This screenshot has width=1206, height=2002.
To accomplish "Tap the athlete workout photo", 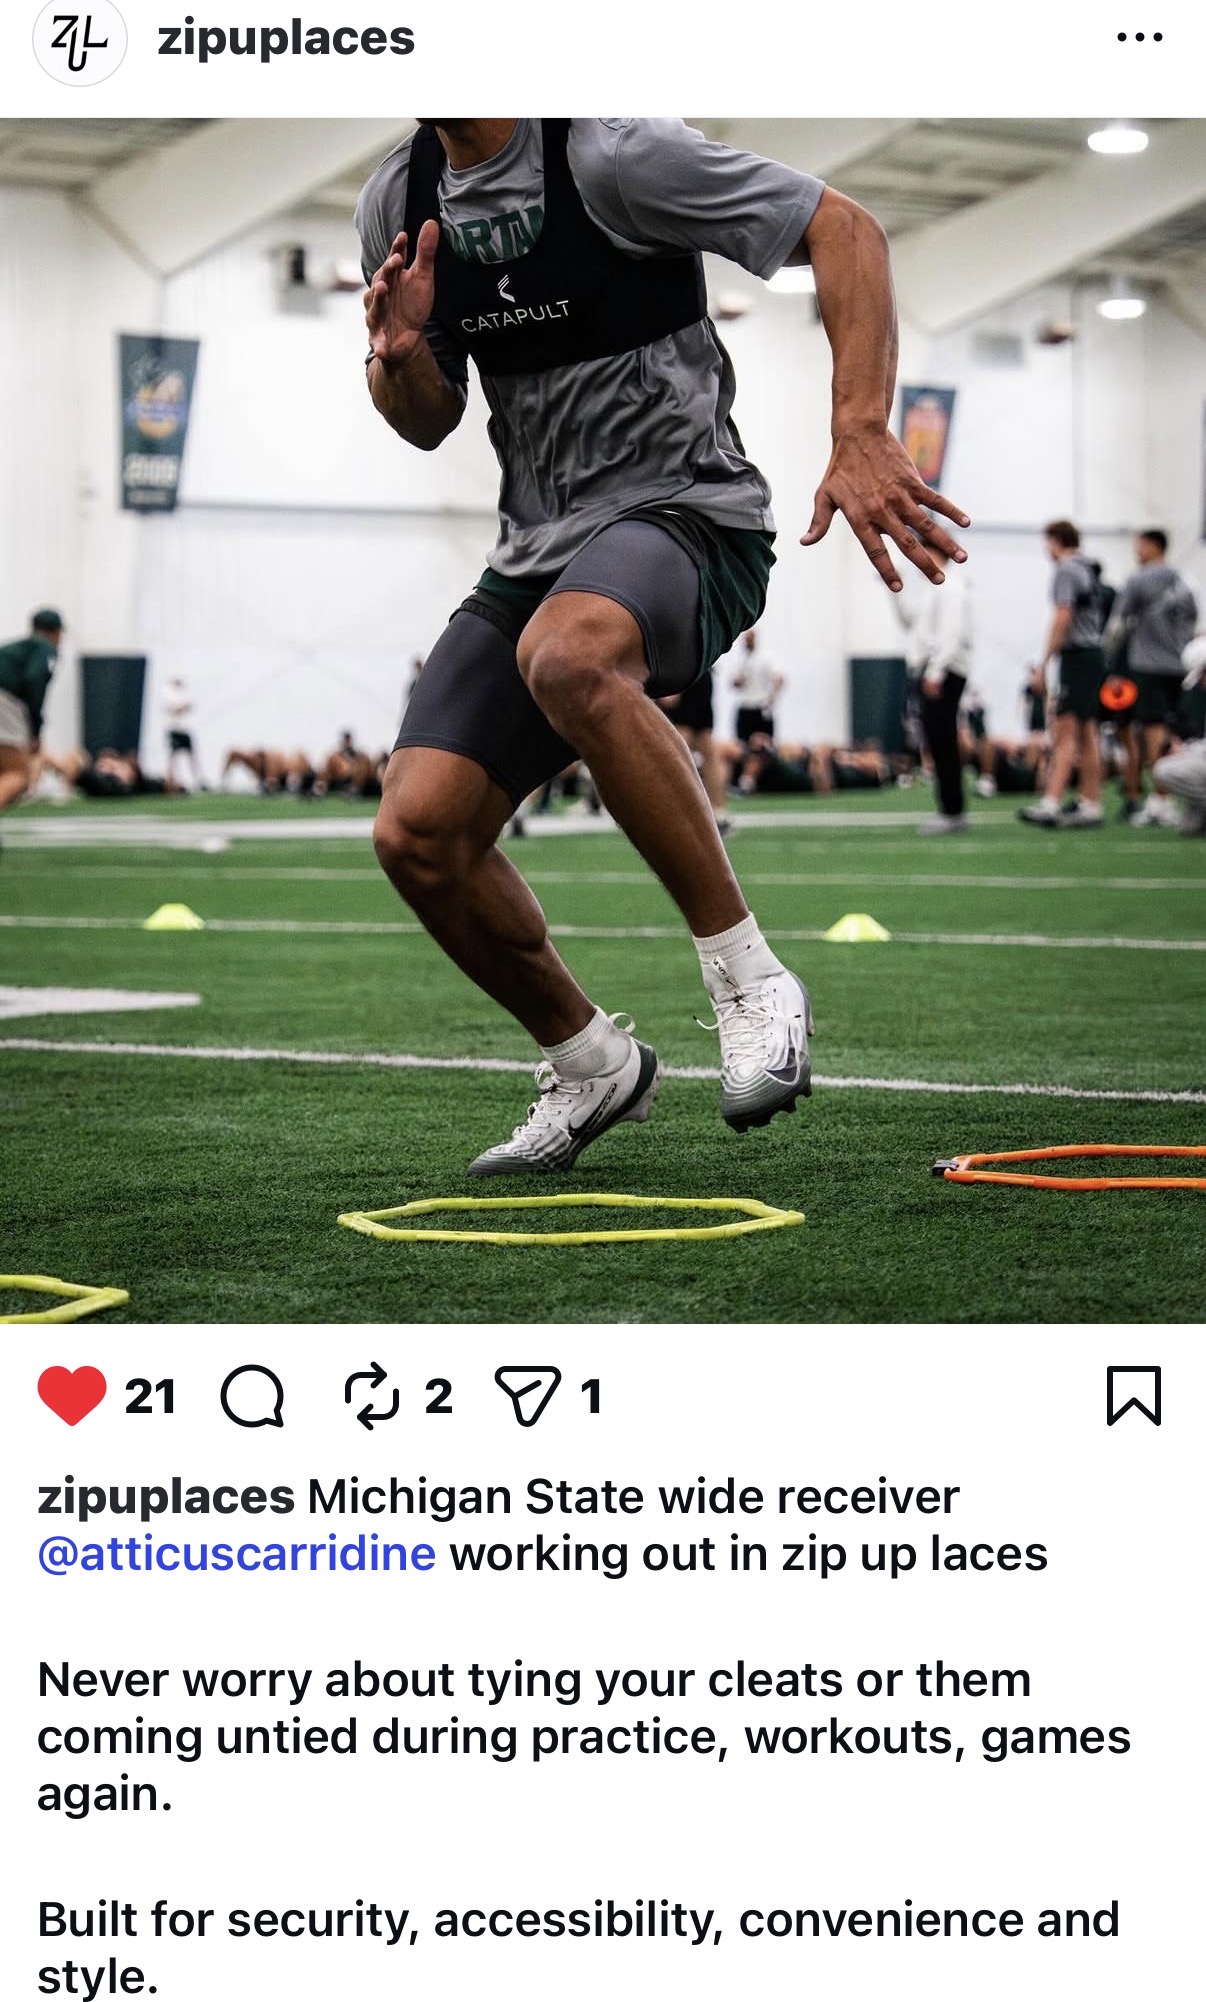I will tap(603, 721).
